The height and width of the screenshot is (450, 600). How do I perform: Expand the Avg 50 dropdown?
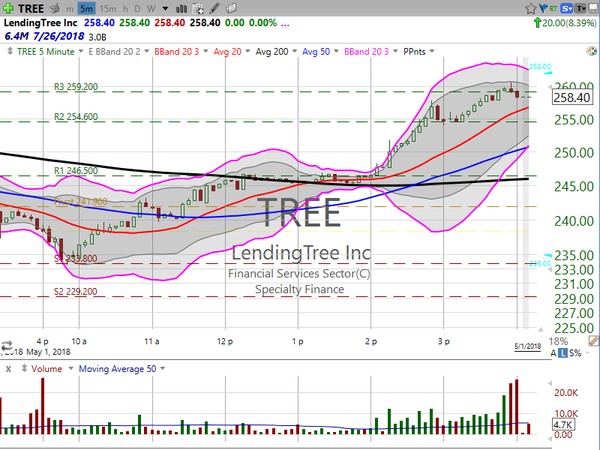(x=336, y=51)
